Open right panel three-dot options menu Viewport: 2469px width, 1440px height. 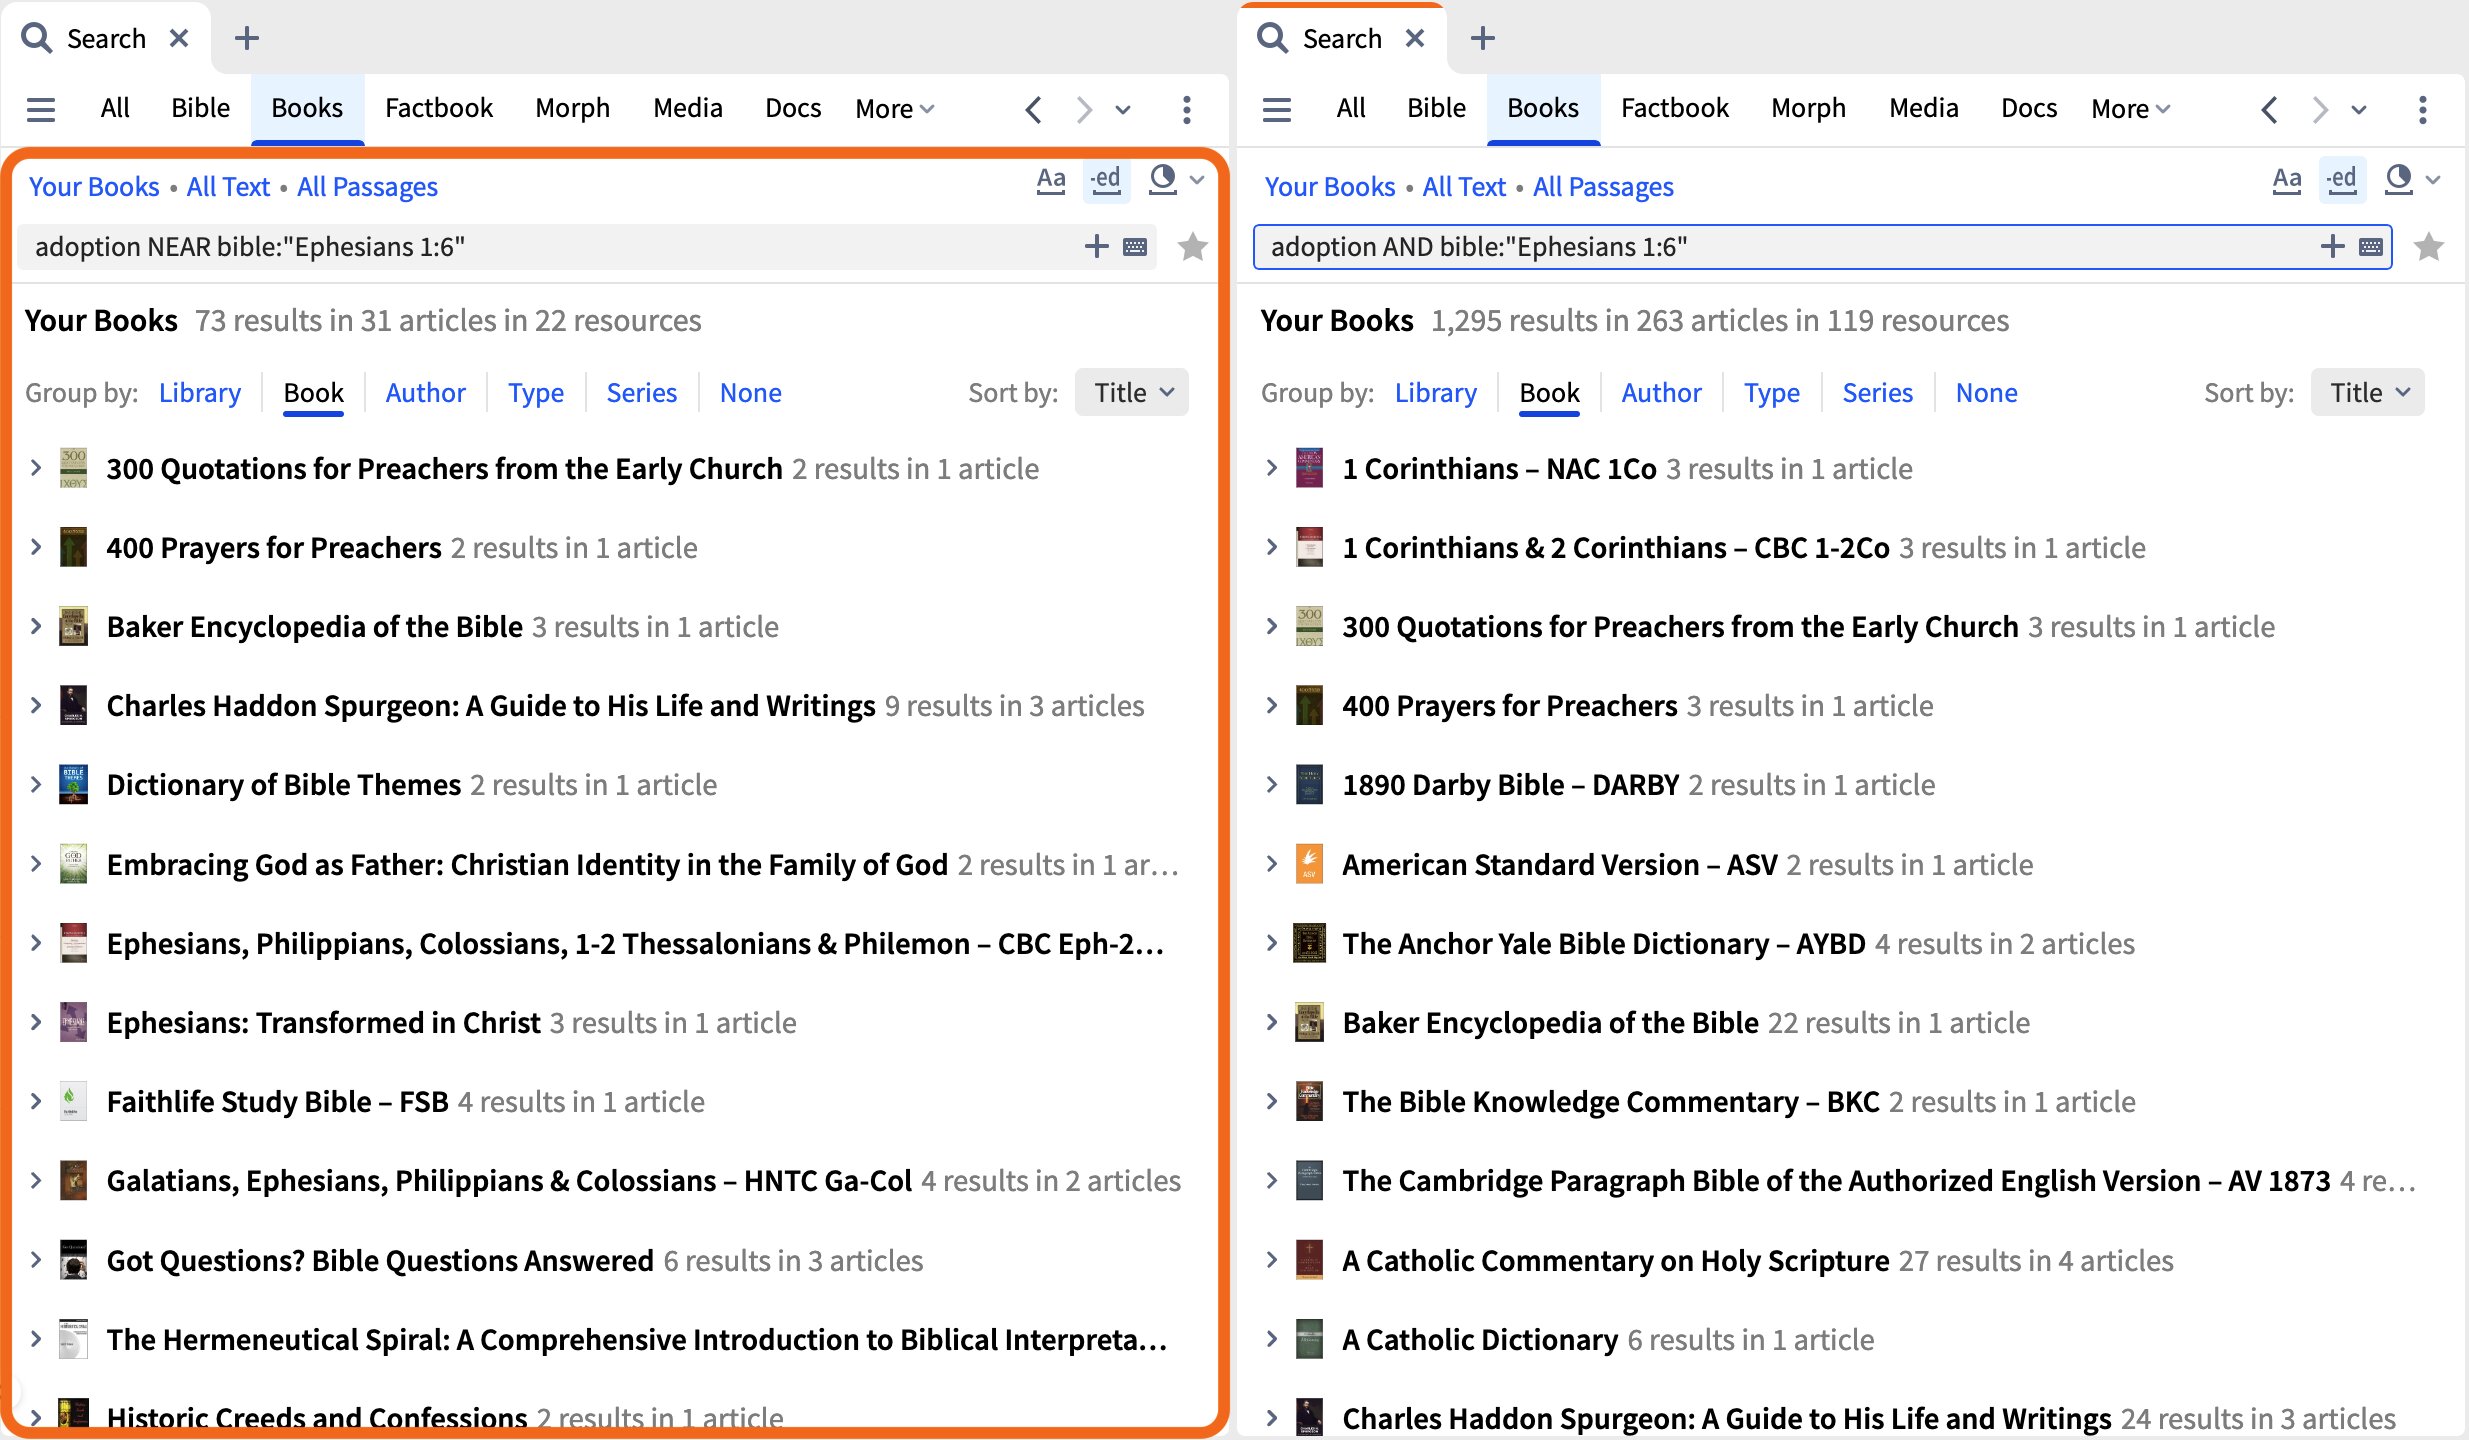tap(2423, 109)
